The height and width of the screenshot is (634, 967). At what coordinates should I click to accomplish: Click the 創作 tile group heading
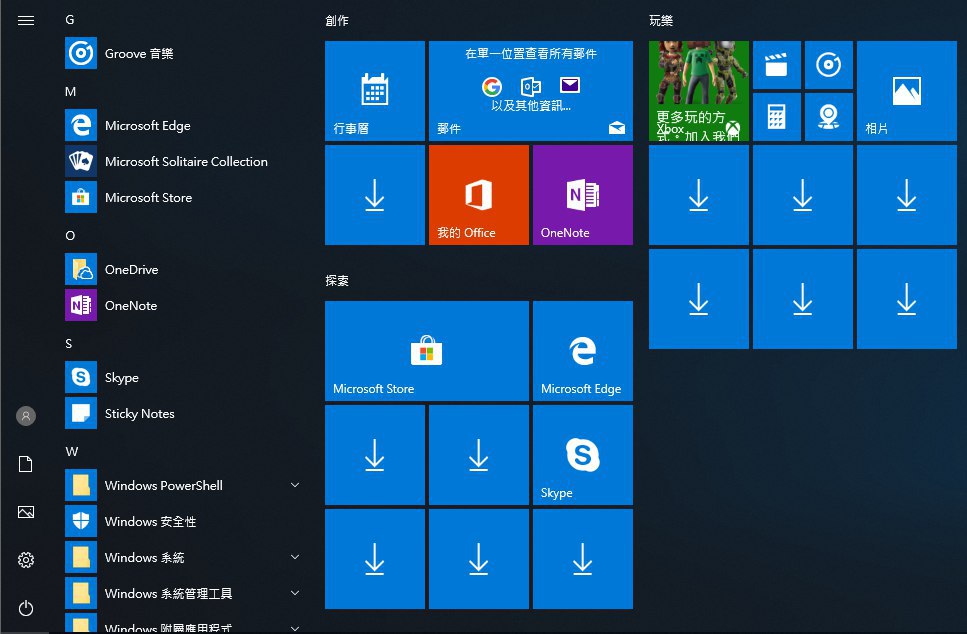(337, 21)
